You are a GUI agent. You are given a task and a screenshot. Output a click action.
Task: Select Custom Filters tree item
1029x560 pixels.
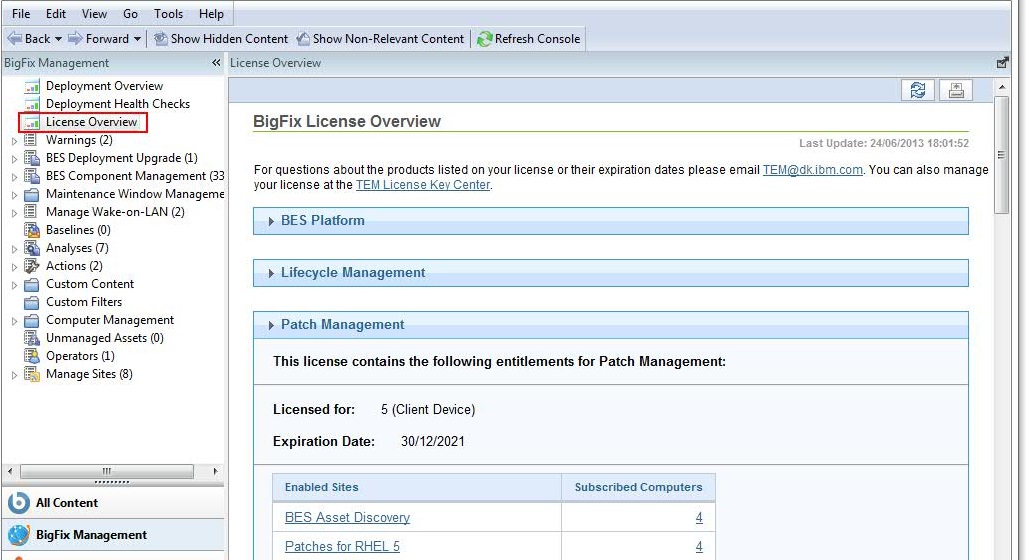coord(84,302)
